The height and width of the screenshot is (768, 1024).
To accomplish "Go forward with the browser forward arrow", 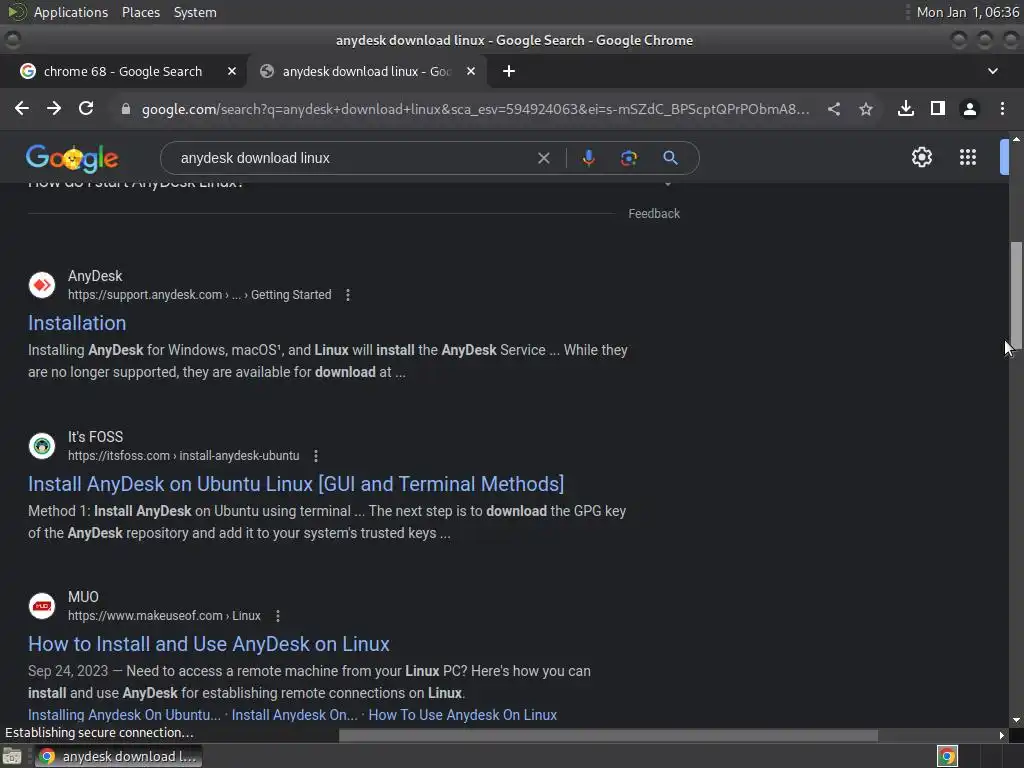I will (54, 108).
